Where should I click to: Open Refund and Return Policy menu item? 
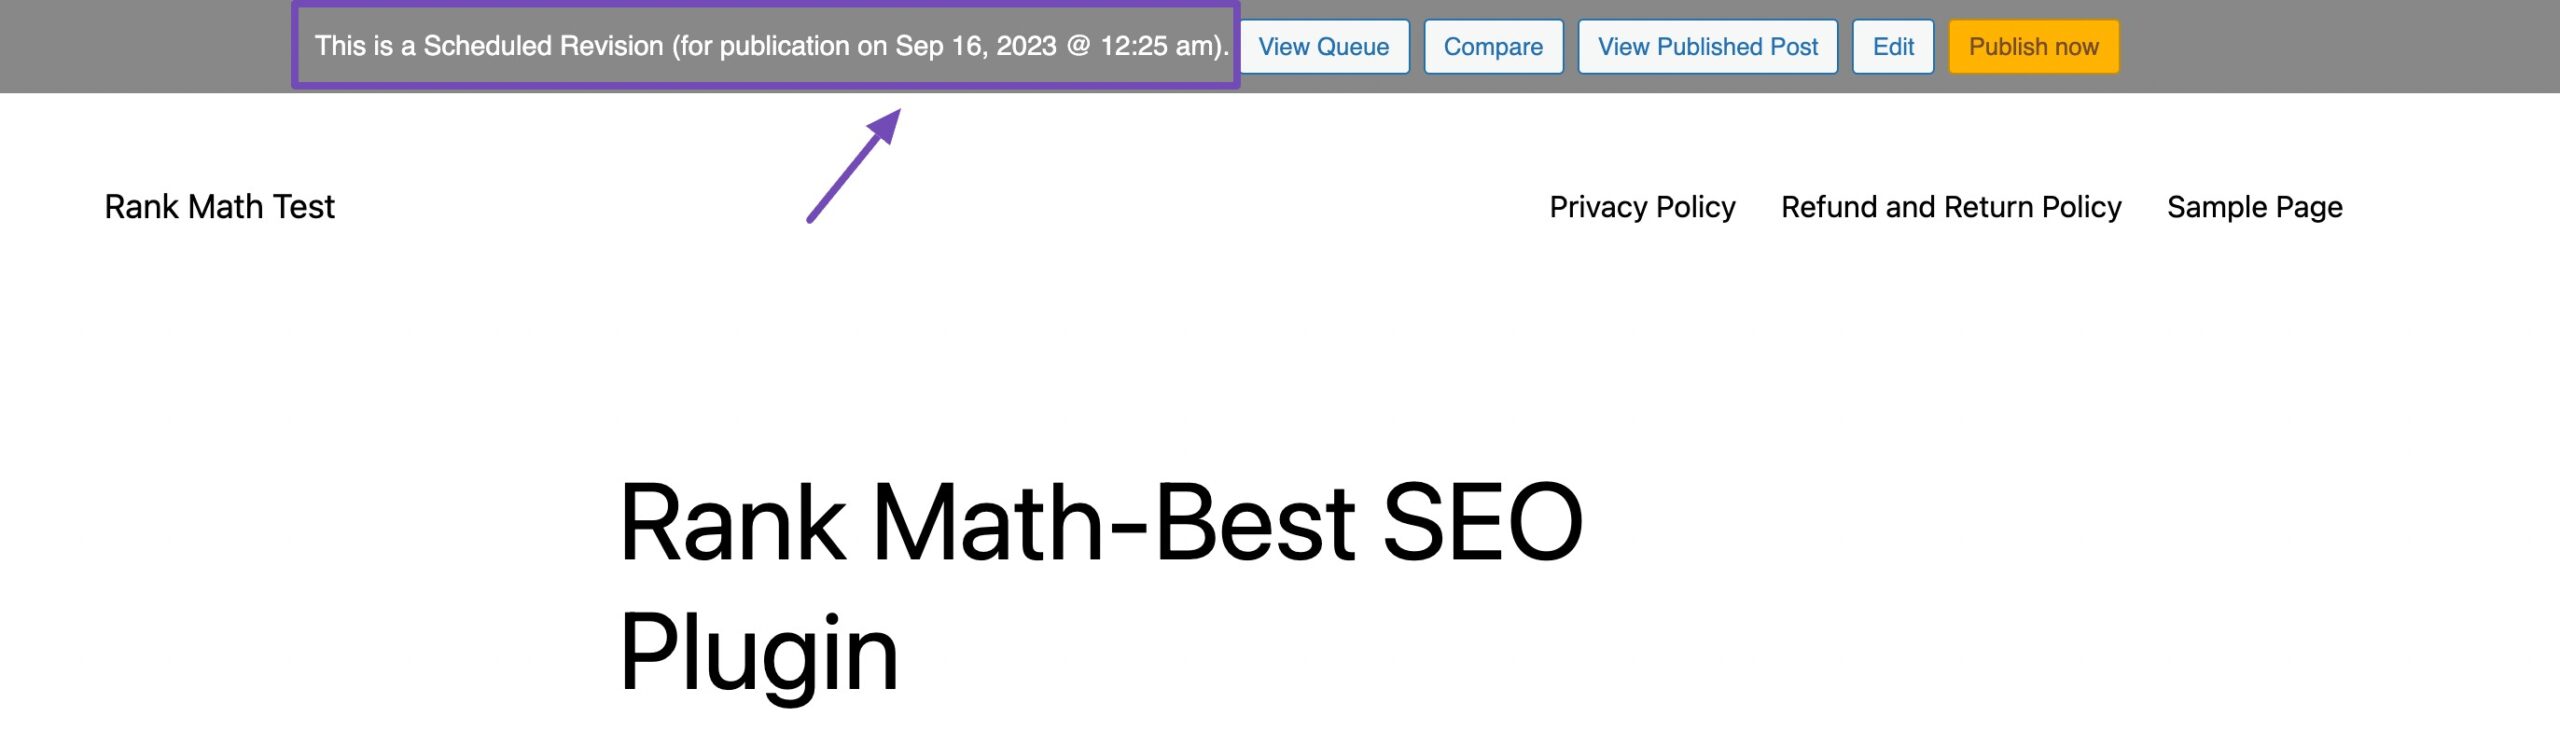1950,207
